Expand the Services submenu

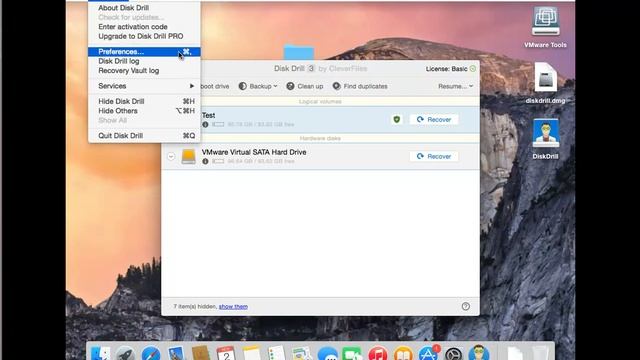[x=144, y=86]
